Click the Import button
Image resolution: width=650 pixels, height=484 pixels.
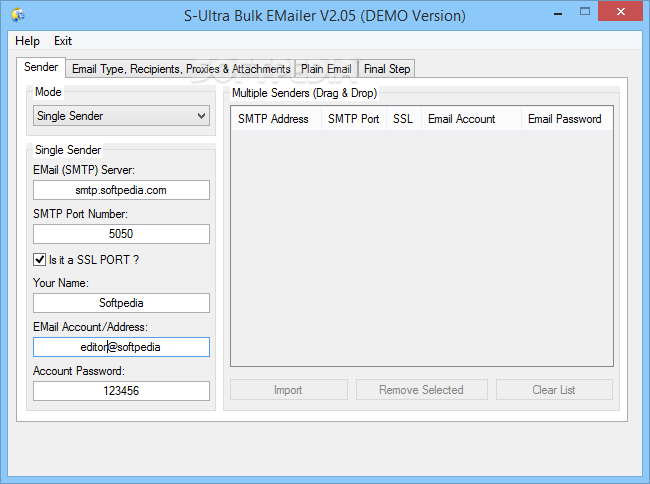[x=289, y=390]
